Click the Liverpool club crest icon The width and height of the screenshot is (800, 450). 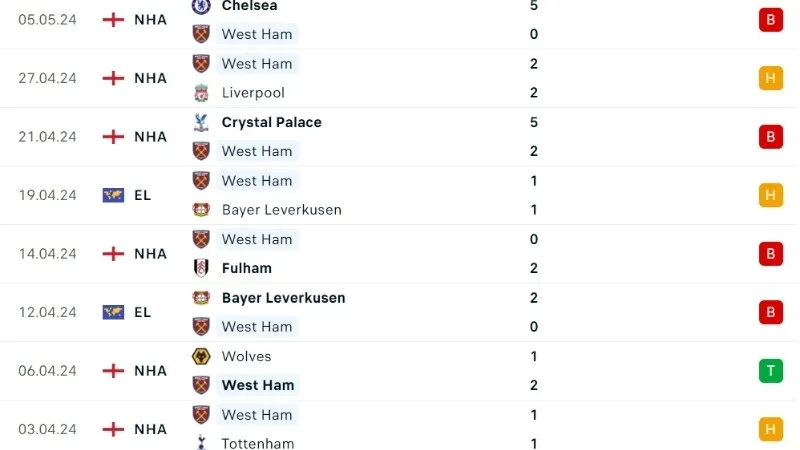201,93
